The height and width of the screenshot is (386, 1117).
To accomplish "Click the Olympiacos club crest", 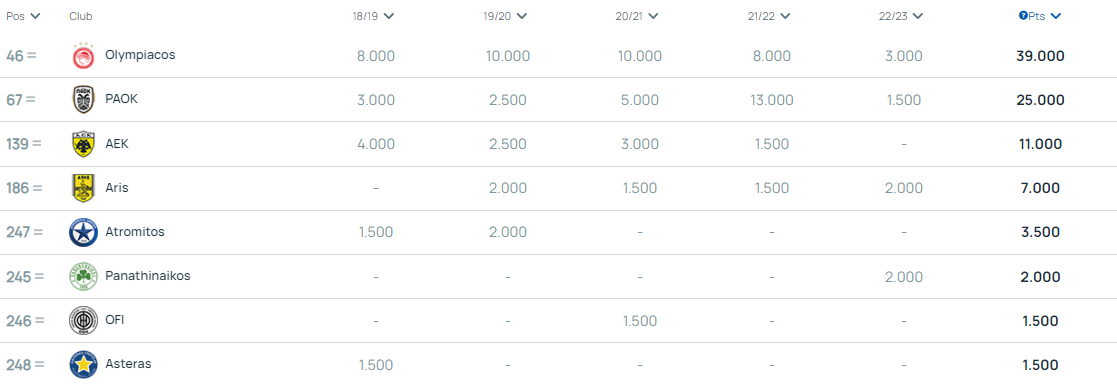I will point(83,56).
